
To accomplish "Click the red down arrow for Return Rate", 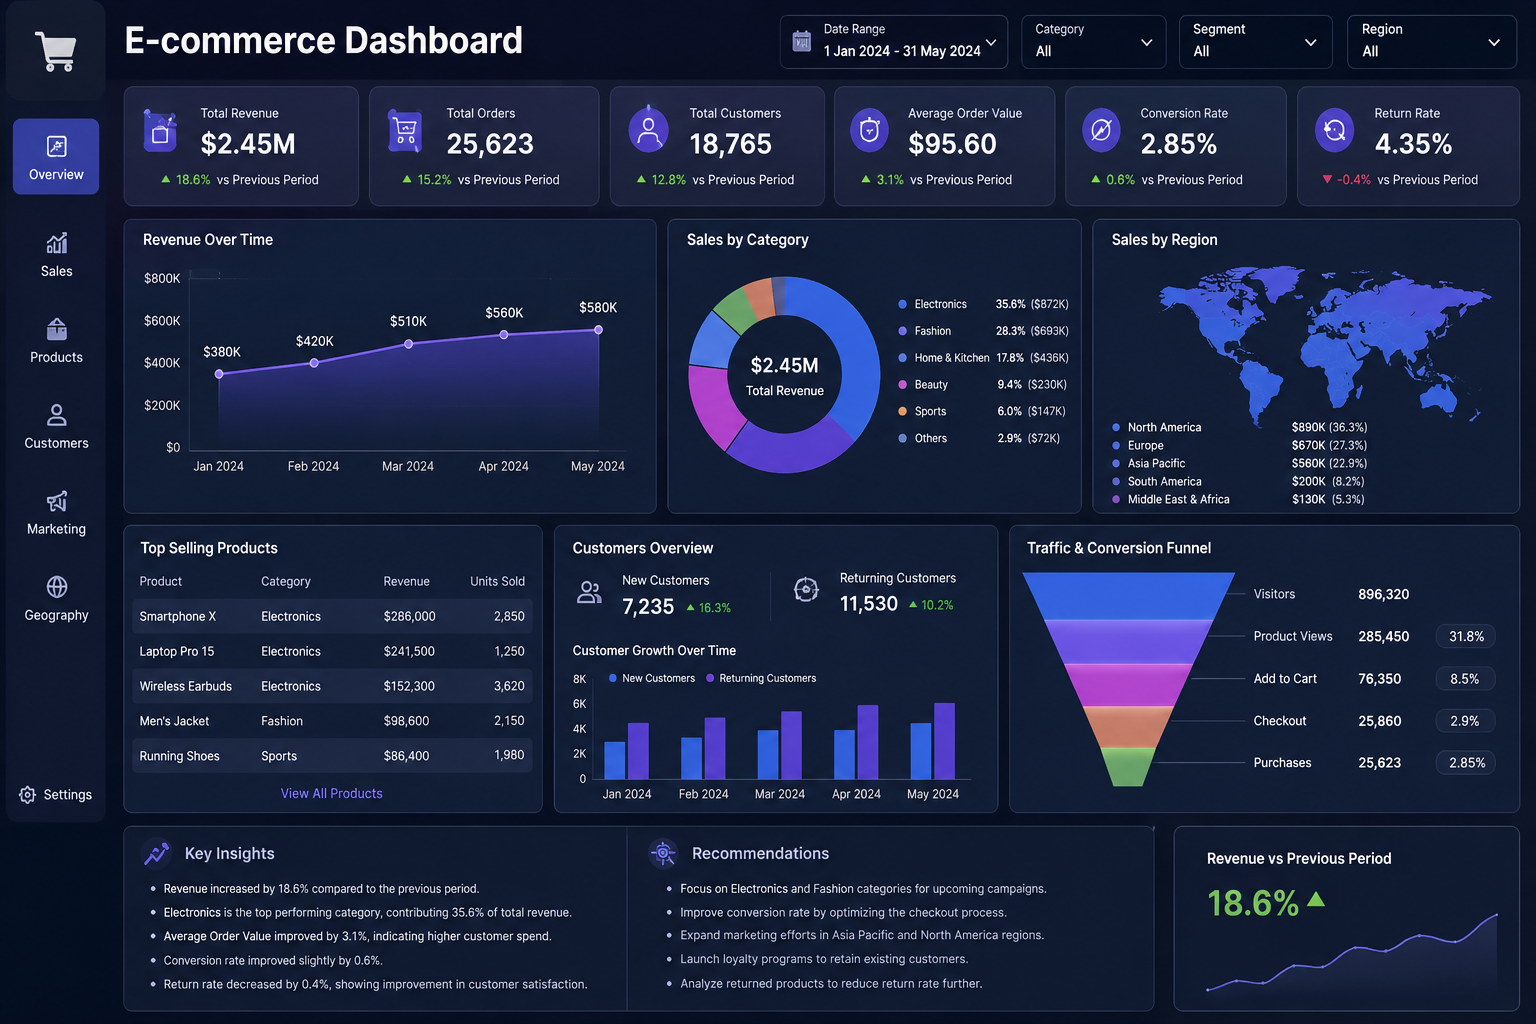I will 1327,180.
